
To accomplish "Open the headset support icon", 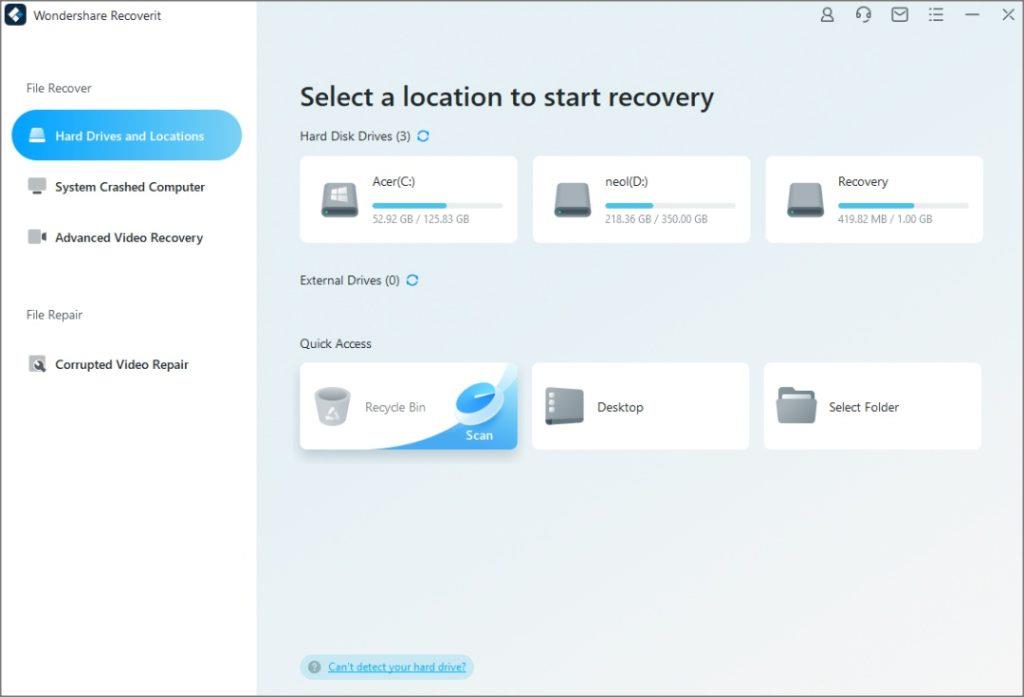I will point(863,14).
